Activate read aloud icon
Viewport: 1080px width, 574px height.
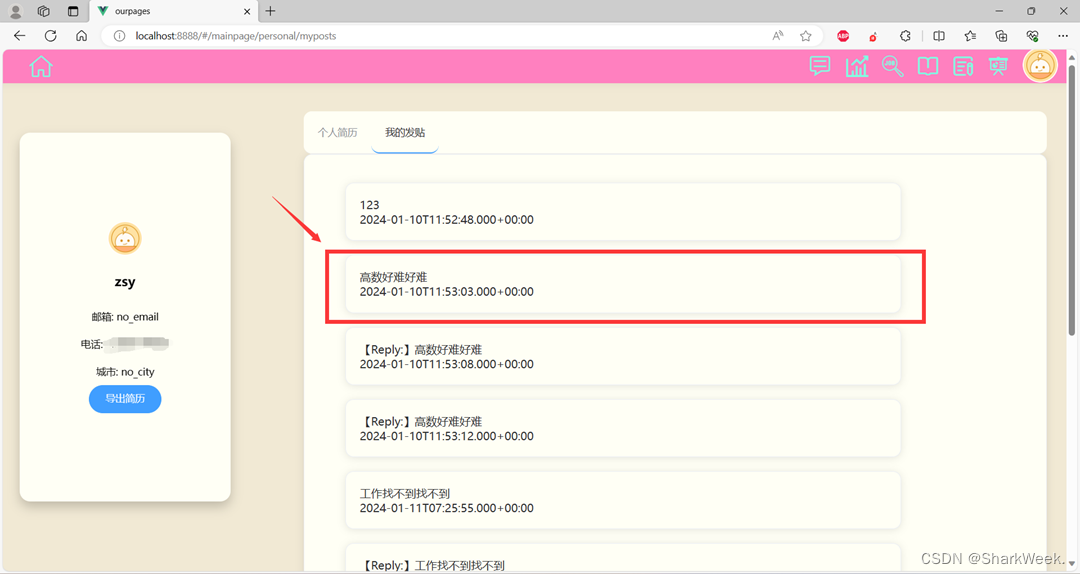tap(778, 36)
